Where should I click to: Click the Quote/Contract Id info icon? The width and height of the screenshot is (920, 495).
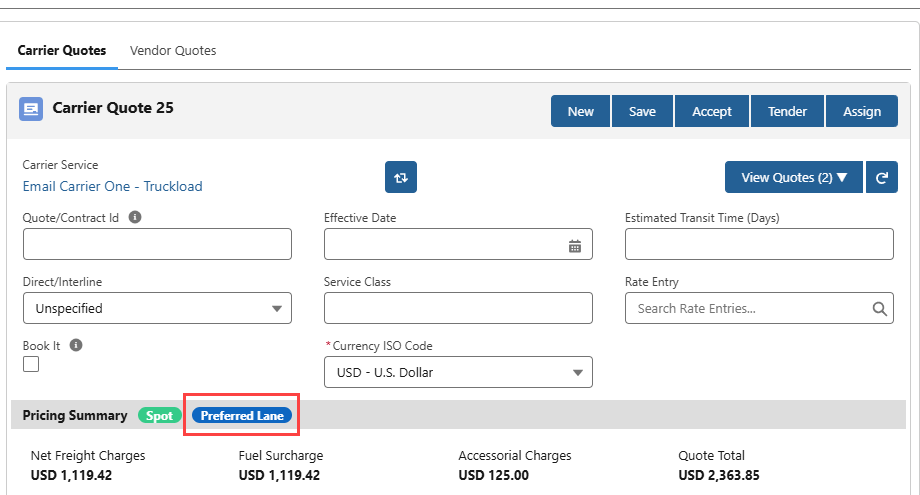pyautogui.click(x=135, y=217)
